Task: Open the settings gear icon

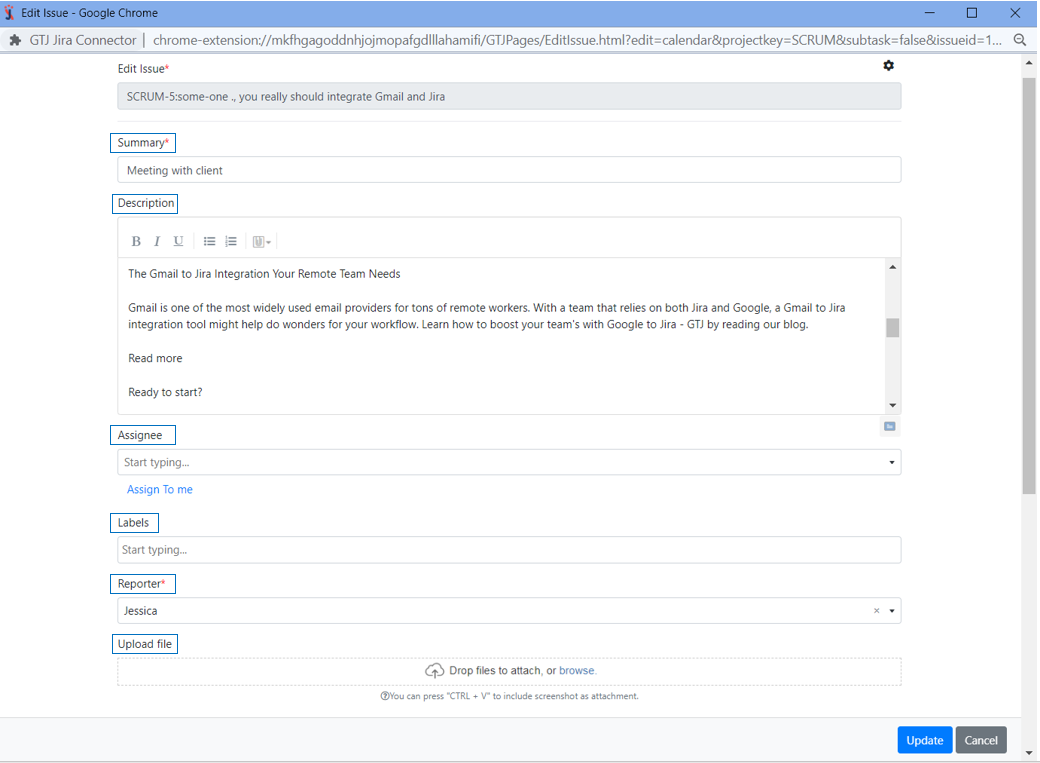Action: pyautogui.click(x=888, y=66)
